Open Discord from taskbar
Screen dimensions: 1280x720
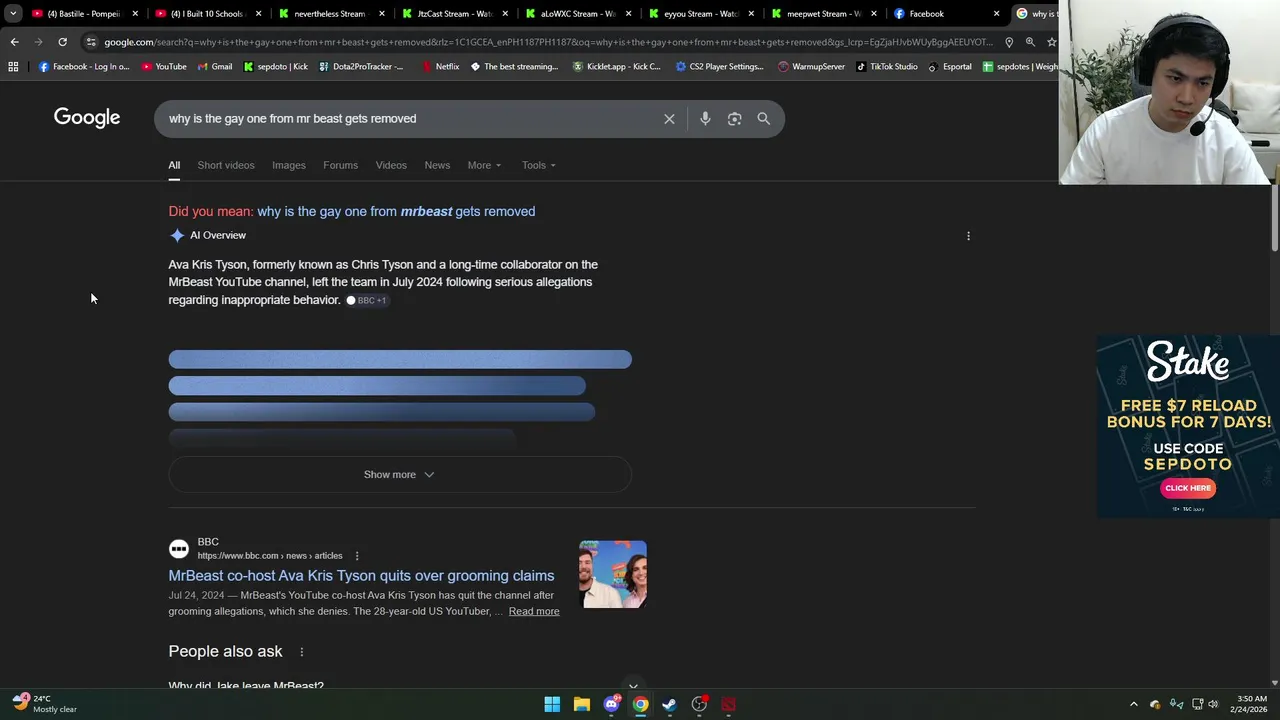[x=611, y=704]
